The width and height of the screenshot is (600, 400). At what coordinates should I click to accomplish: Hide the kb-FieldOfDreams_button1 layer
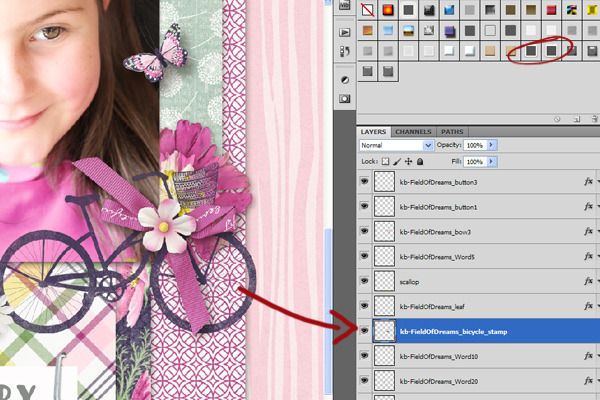click(364, 206)
